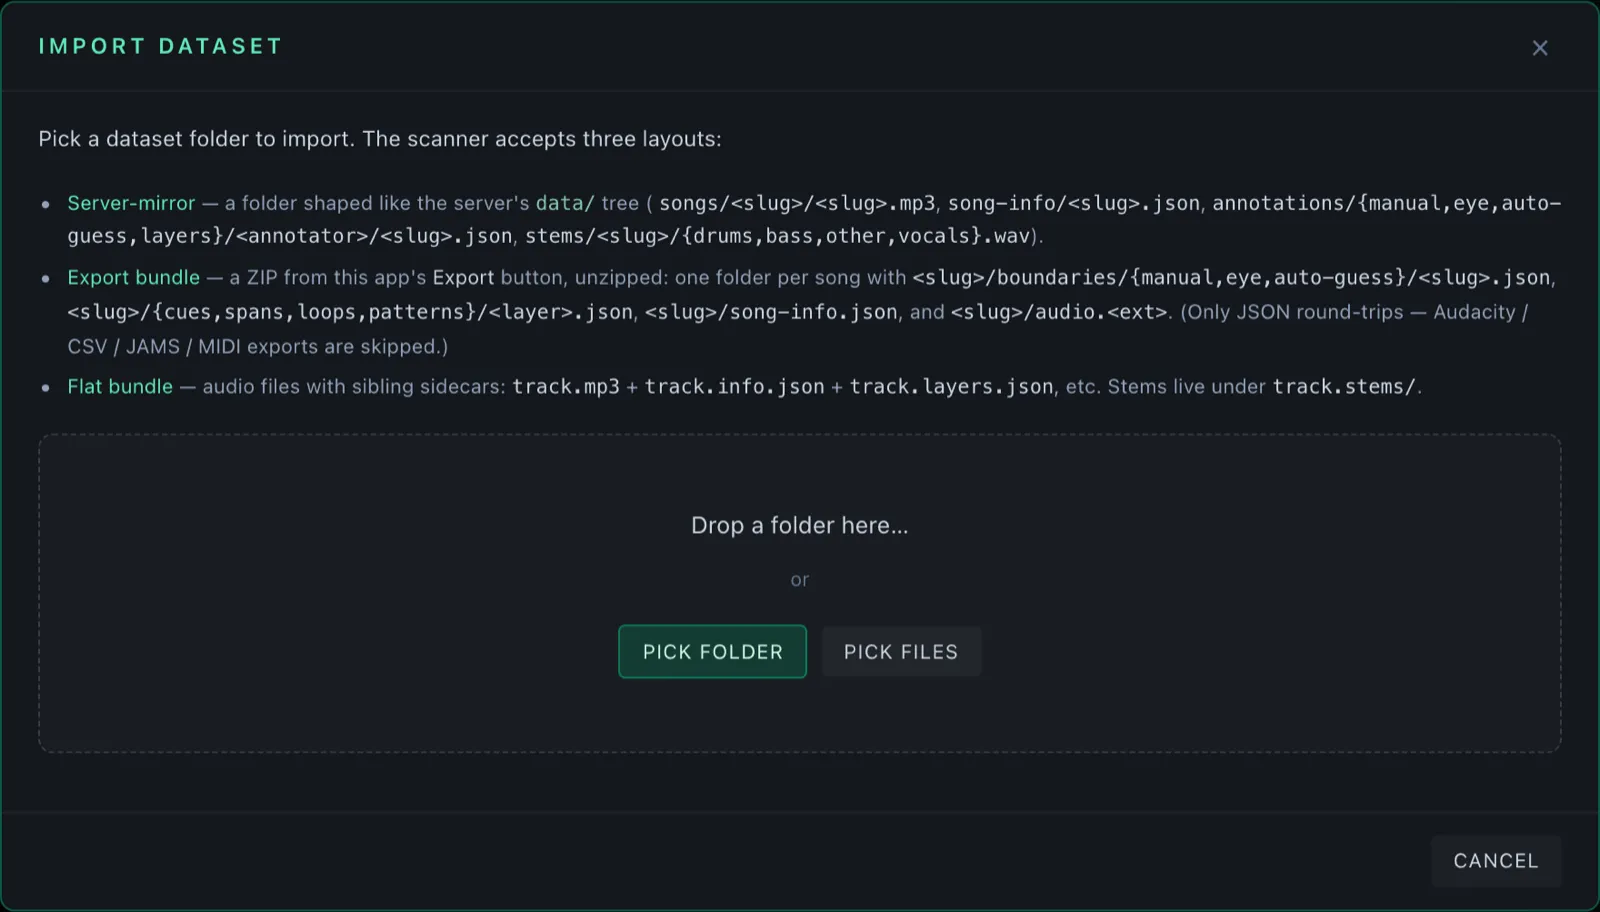The width and height of the screenshot is (1600, 912).
Task: Close the Import Dataset dialog
Action: (1540, 48)
